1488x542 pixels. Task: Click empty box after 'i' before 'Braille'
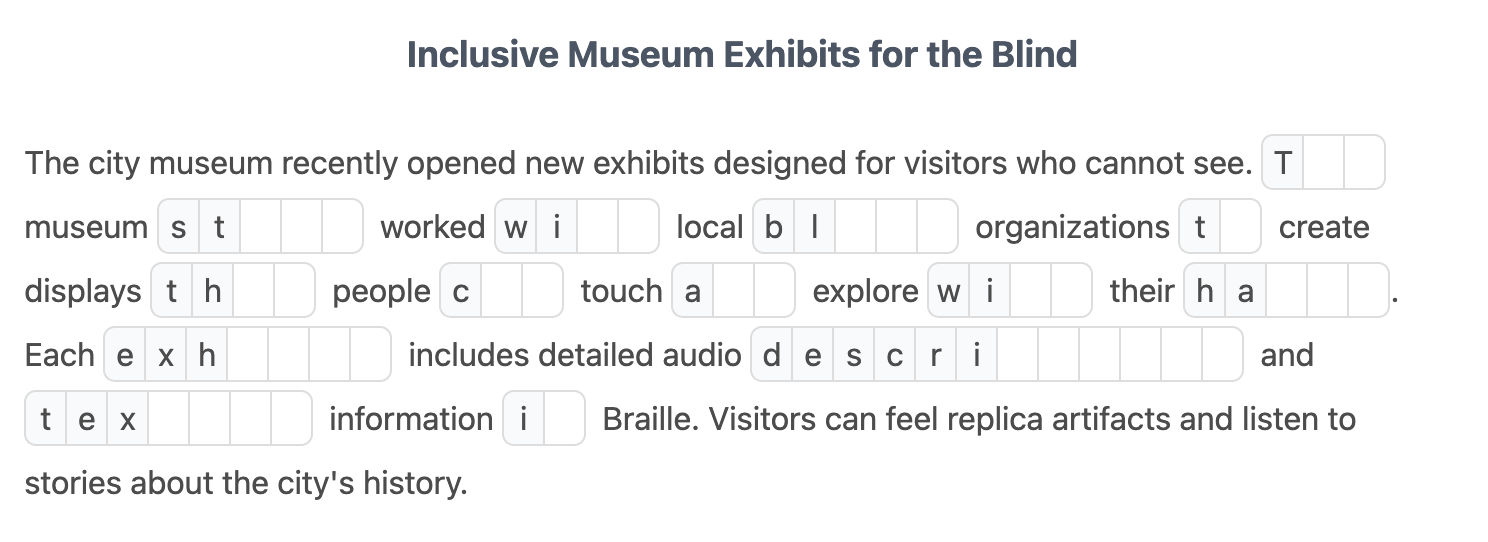click(x=564, y=419)
